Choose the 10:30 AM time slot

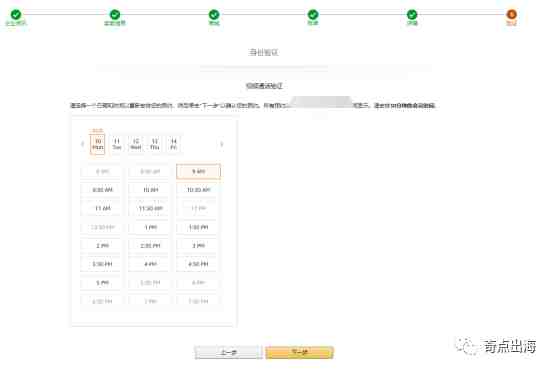pyautogui.click(x=199, y=190)
